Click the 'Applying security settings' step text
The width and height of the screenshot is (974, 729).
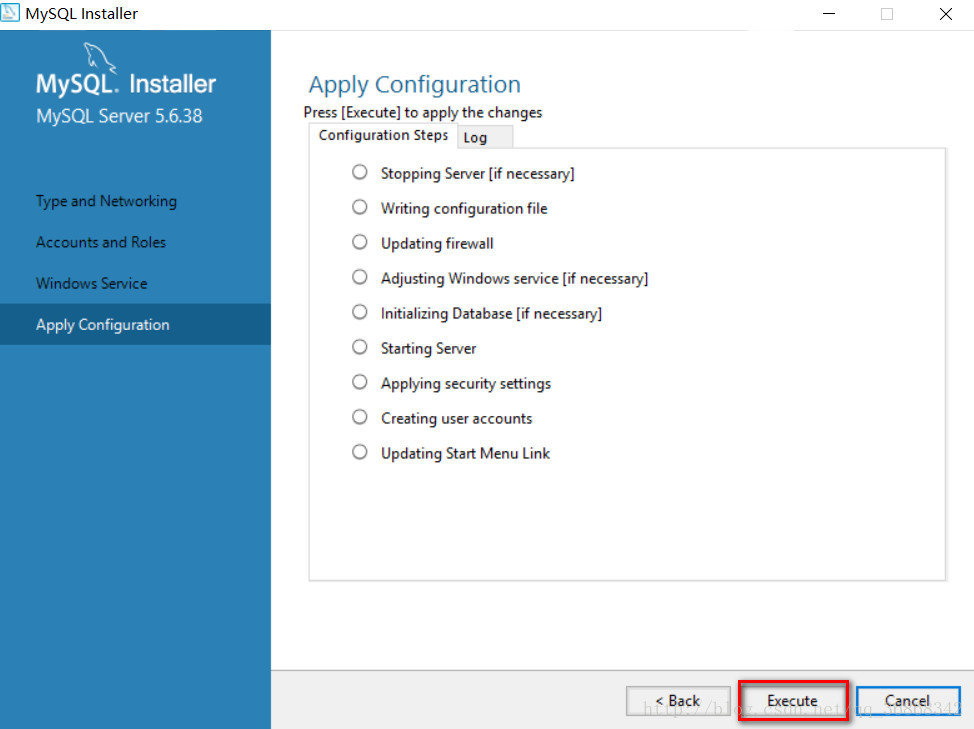[x=466, y=384]
